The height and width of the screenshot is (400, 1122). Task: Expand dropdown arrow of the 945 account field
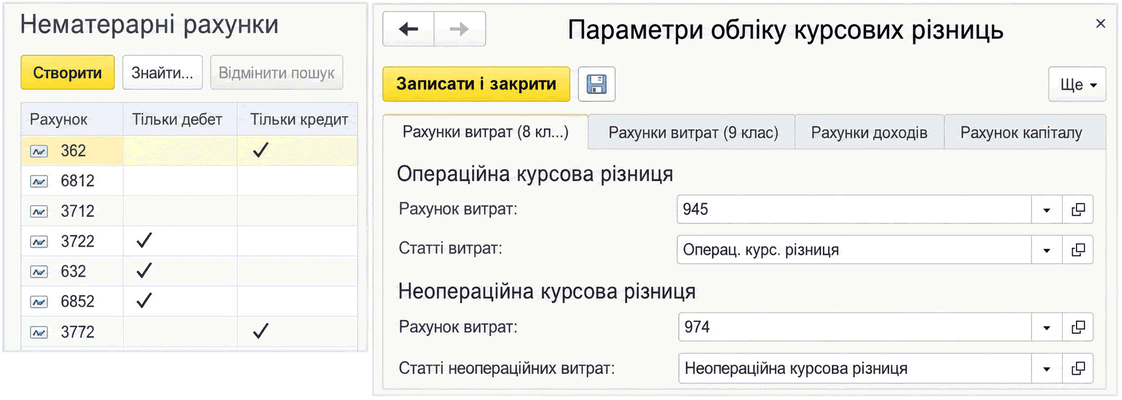(x=1046, y=209)
